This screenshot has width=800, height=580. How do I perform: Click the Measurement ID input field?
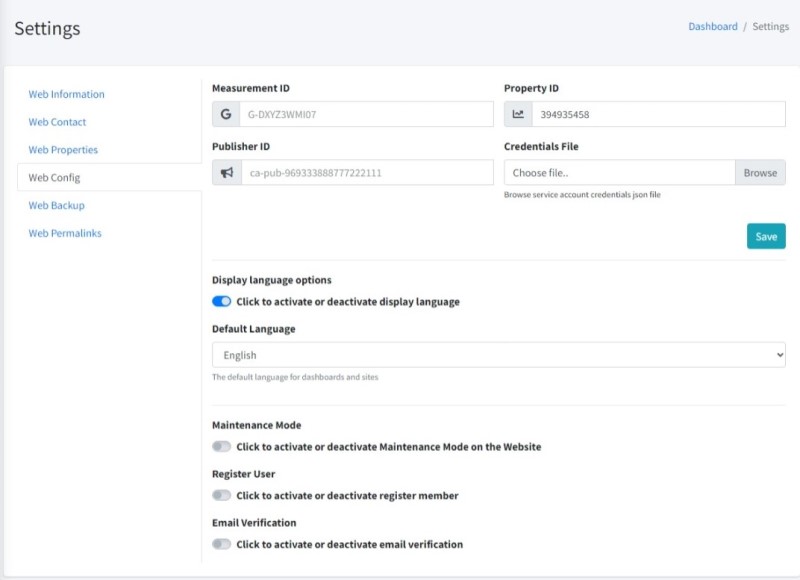pos(365,115)
